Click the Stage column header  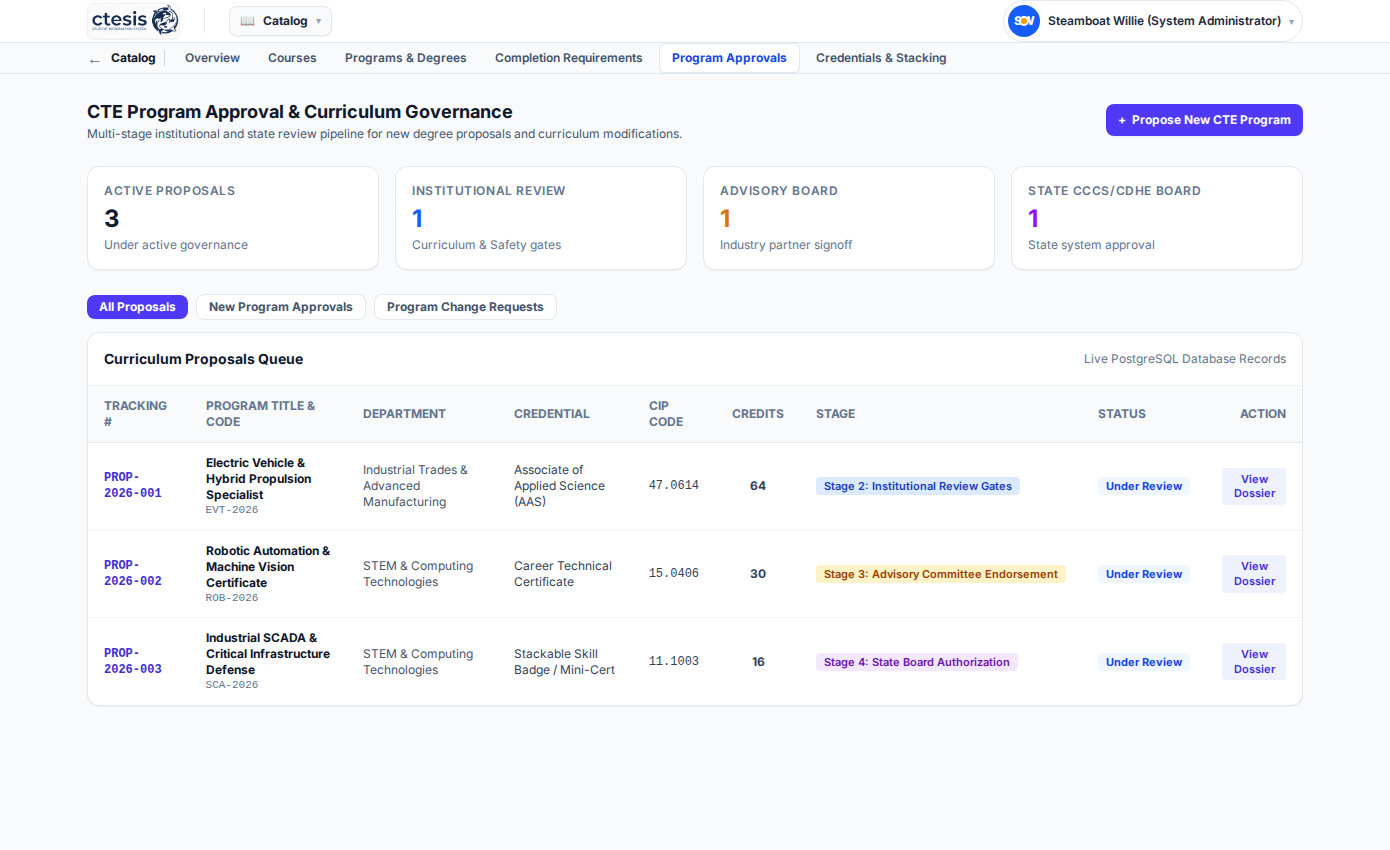836,414
